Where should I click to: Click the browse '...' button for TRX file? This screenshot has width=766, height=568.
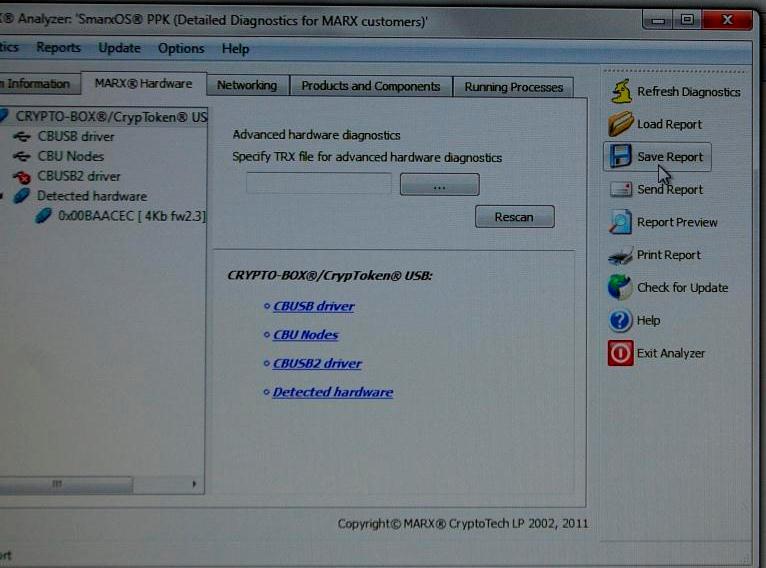tap(440, 185)
